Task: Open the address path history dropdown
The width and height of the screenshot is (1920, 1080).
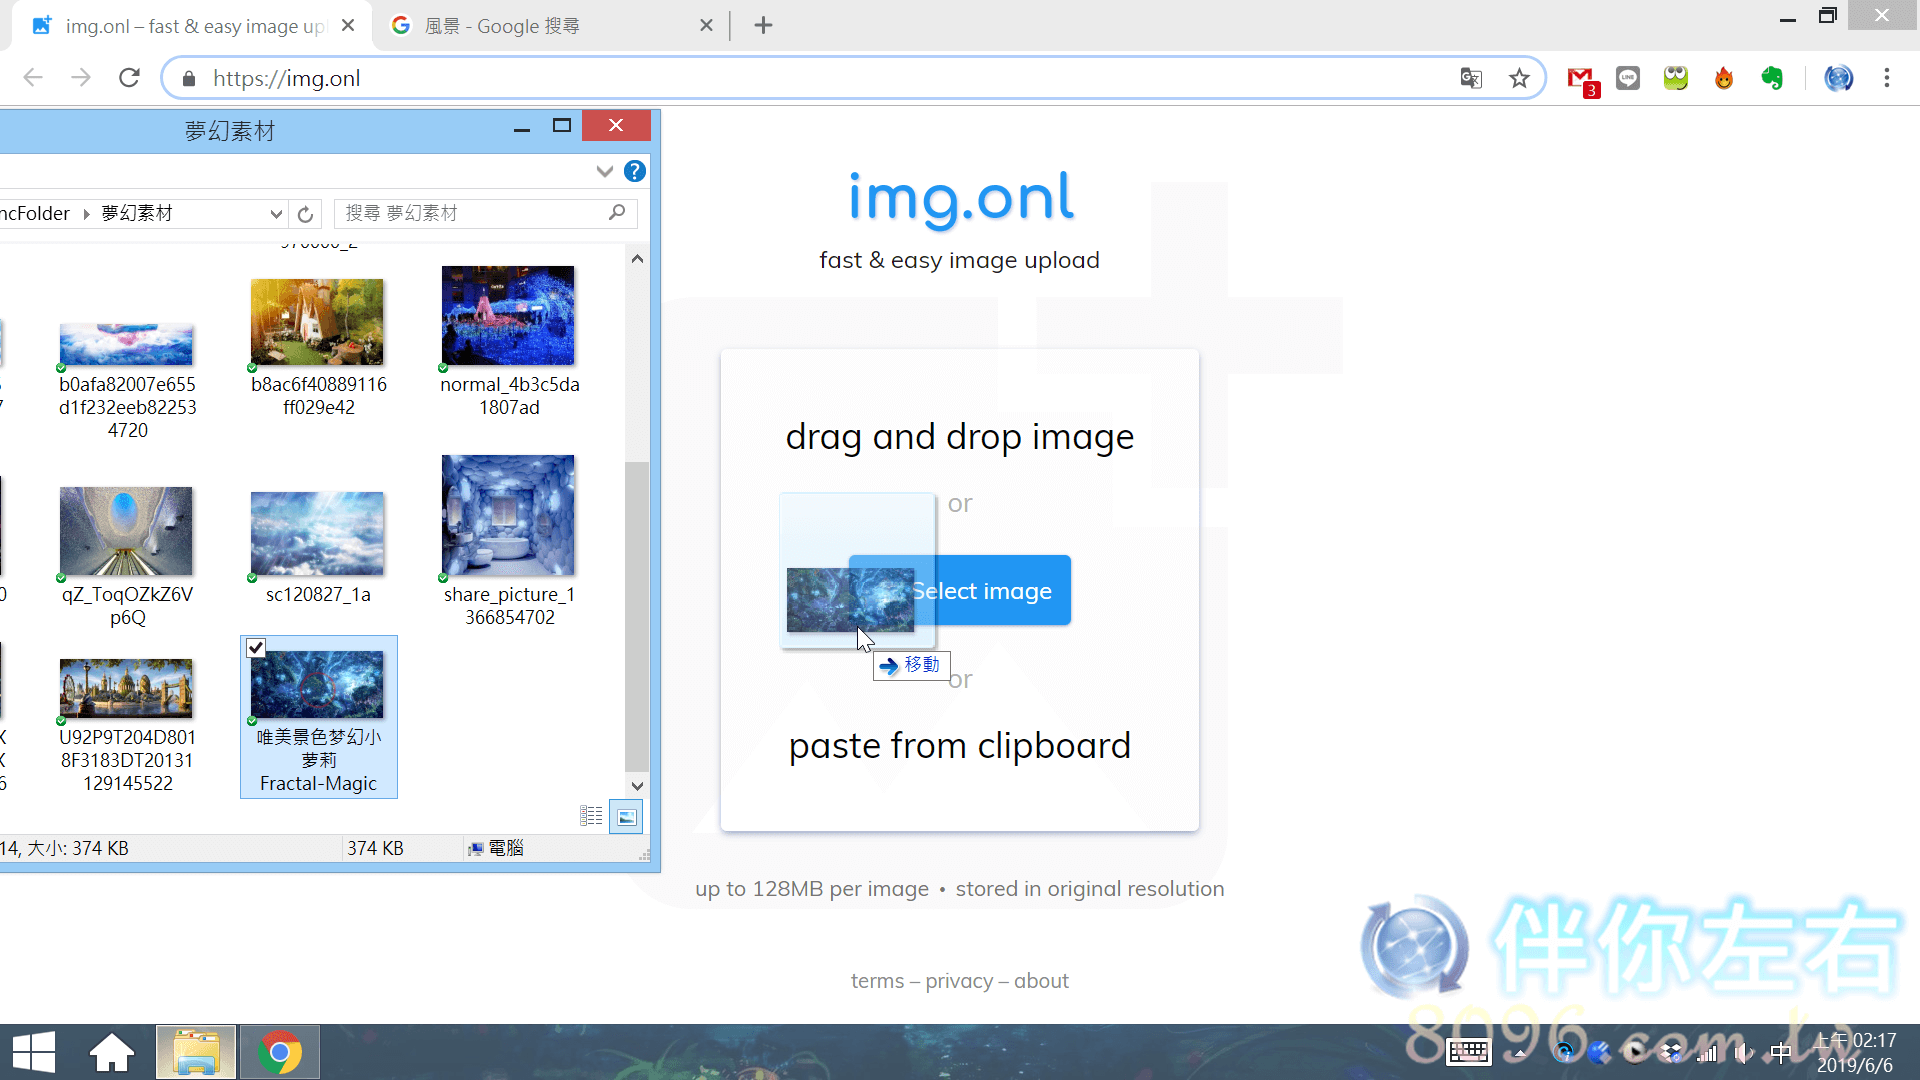Action: pyautogui.click(x=276, y=214)
